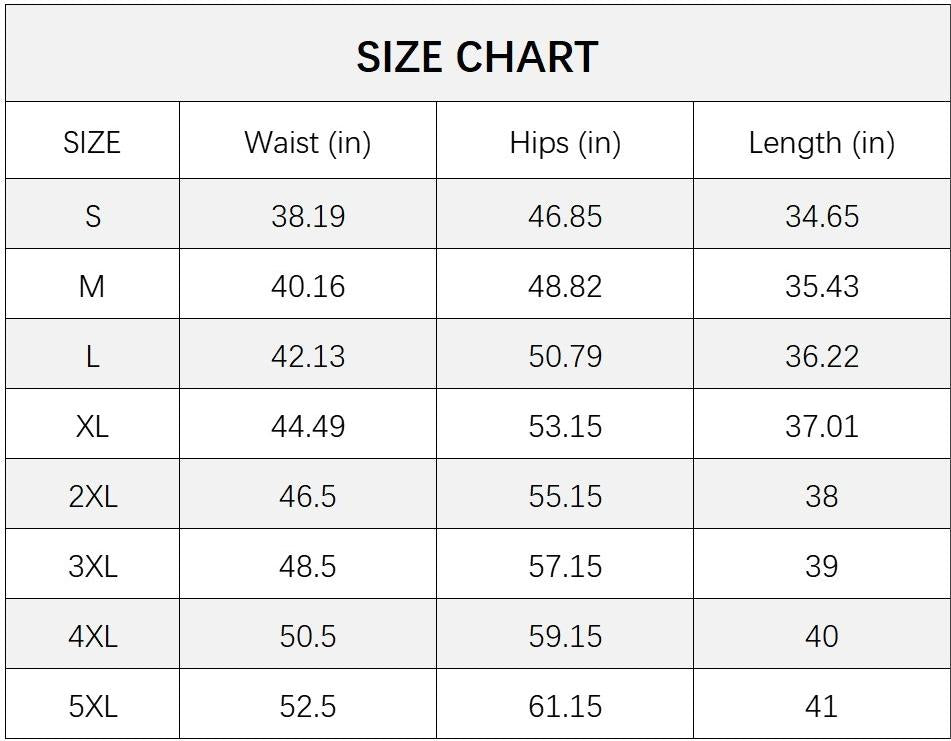The width and height of the screenshot is (951, 741).
Task: Select the Length (in) column header
Action: pyautogui.click(x=822, y=143)
